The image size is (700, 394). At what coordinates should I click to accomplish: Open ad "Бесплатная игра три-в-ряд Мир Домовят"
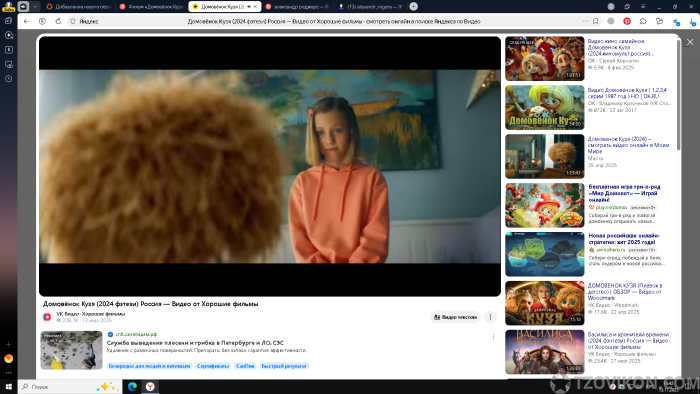click(624, 193)
